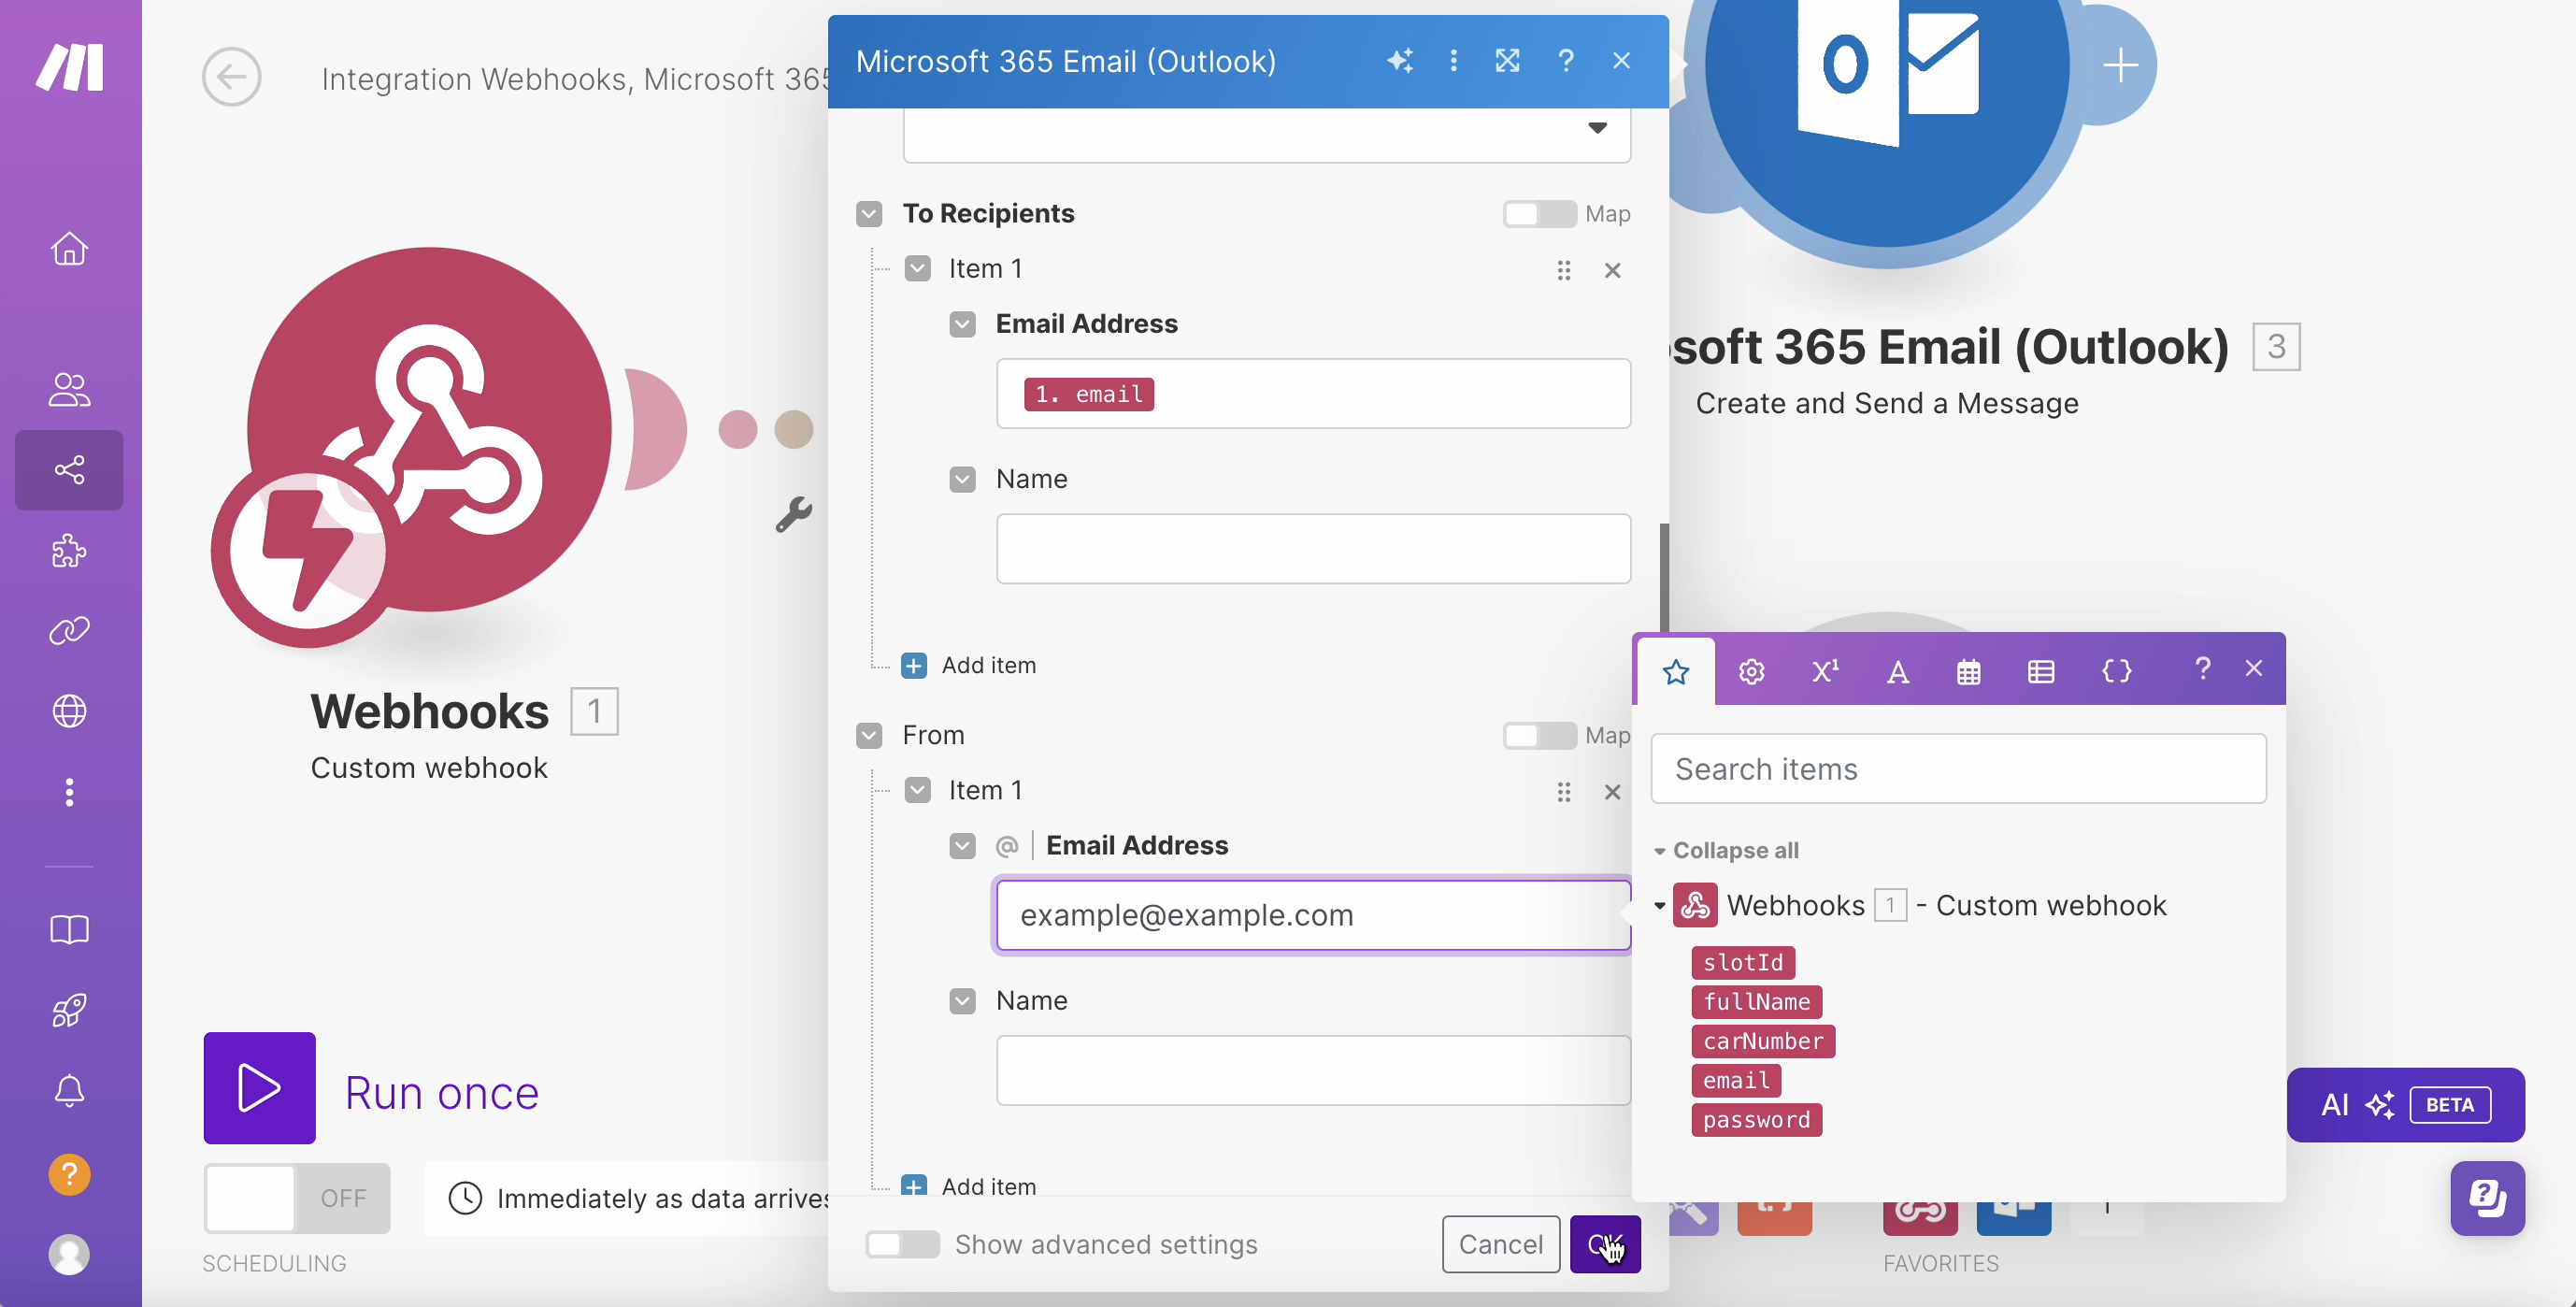
Task: Collapse To Recipients Email Address field
Action: tap(962, 324)
